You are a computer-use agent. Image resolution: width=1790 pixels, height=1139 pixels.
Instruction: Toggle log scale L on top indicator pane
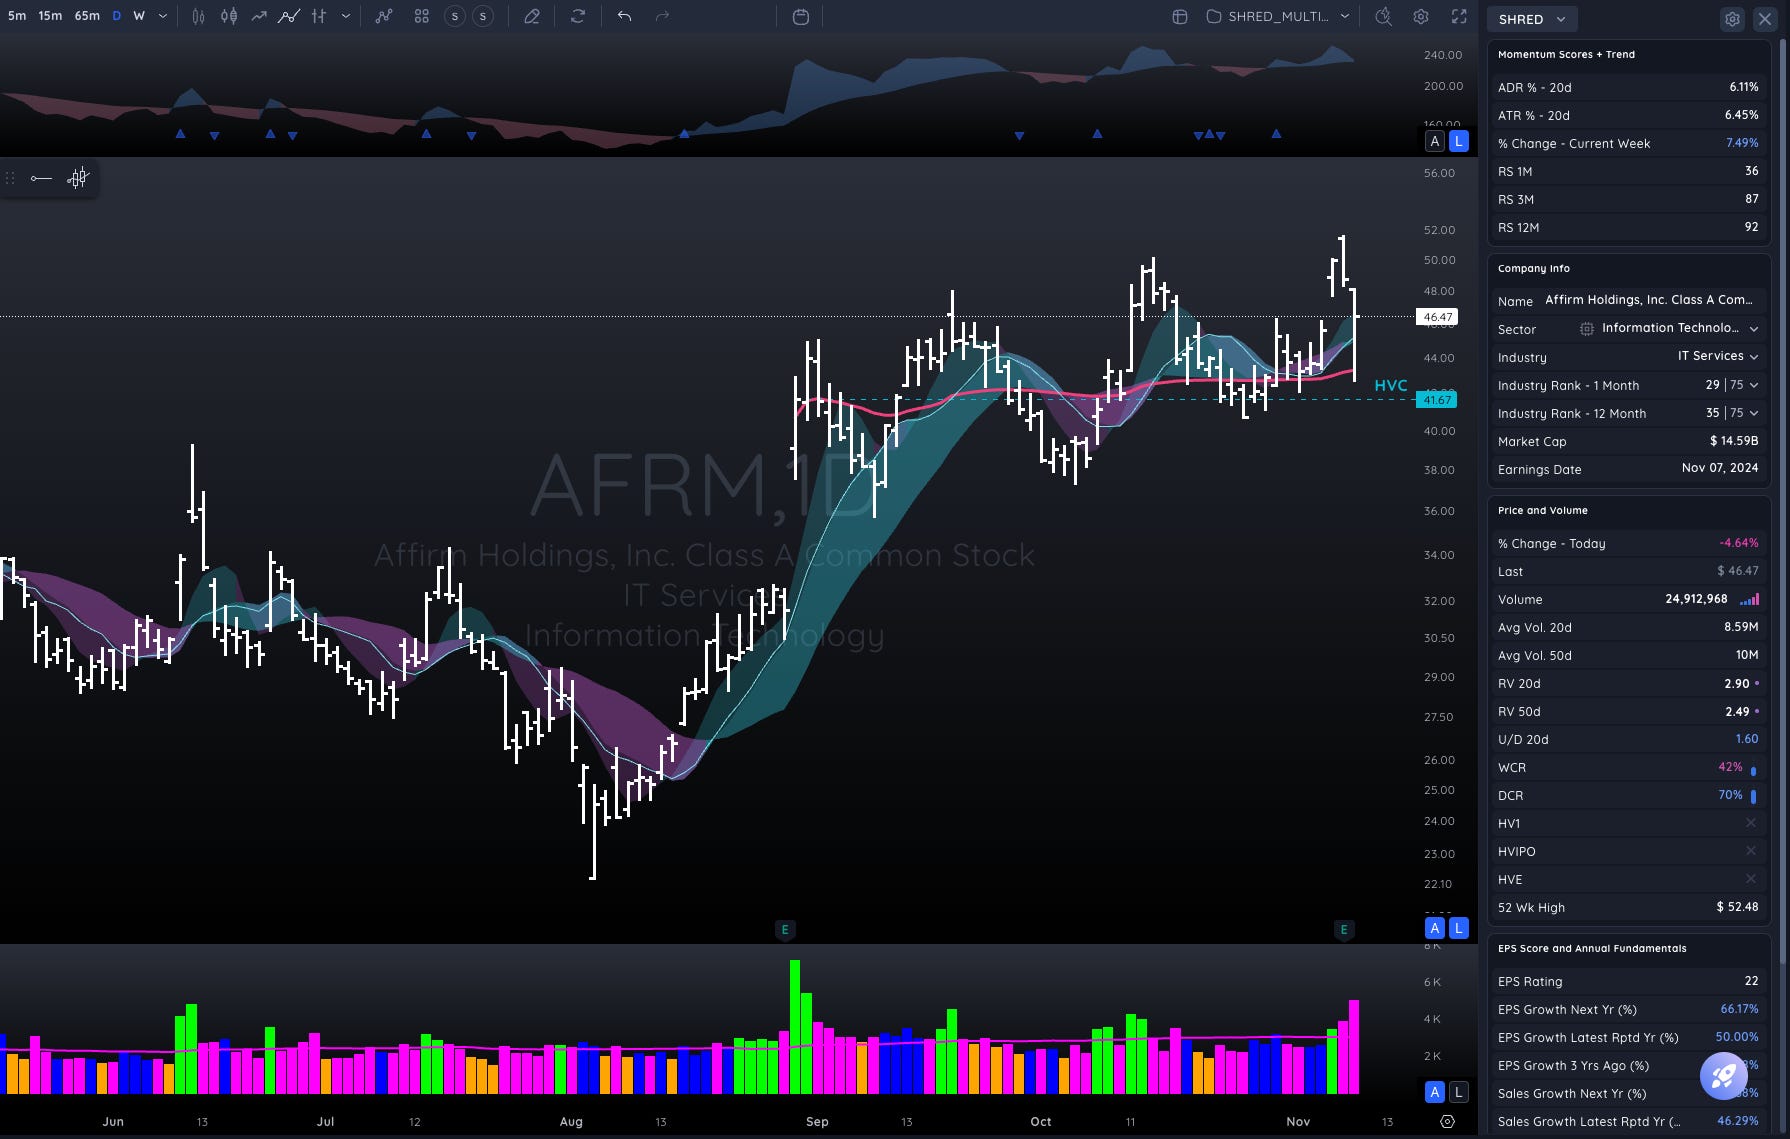1459,141
